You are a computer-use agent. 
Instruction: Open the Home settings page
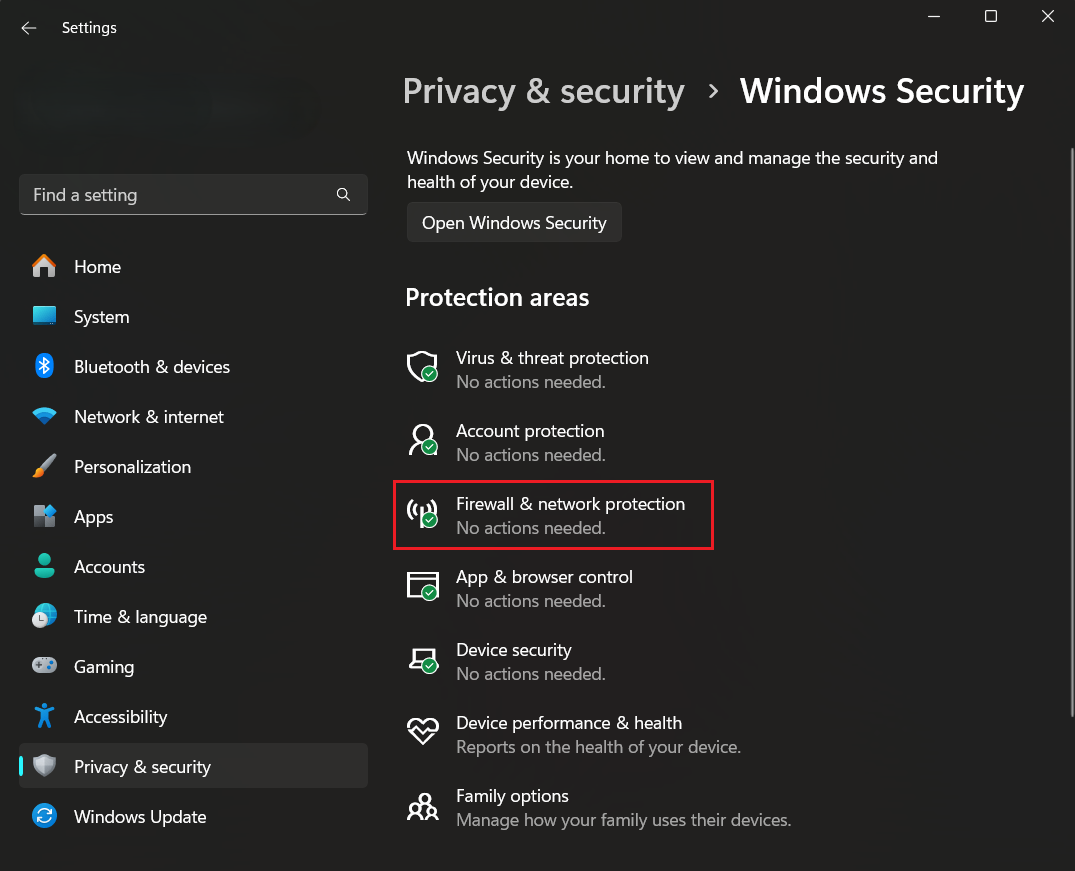pyautogui.click(x=97, y=267)
